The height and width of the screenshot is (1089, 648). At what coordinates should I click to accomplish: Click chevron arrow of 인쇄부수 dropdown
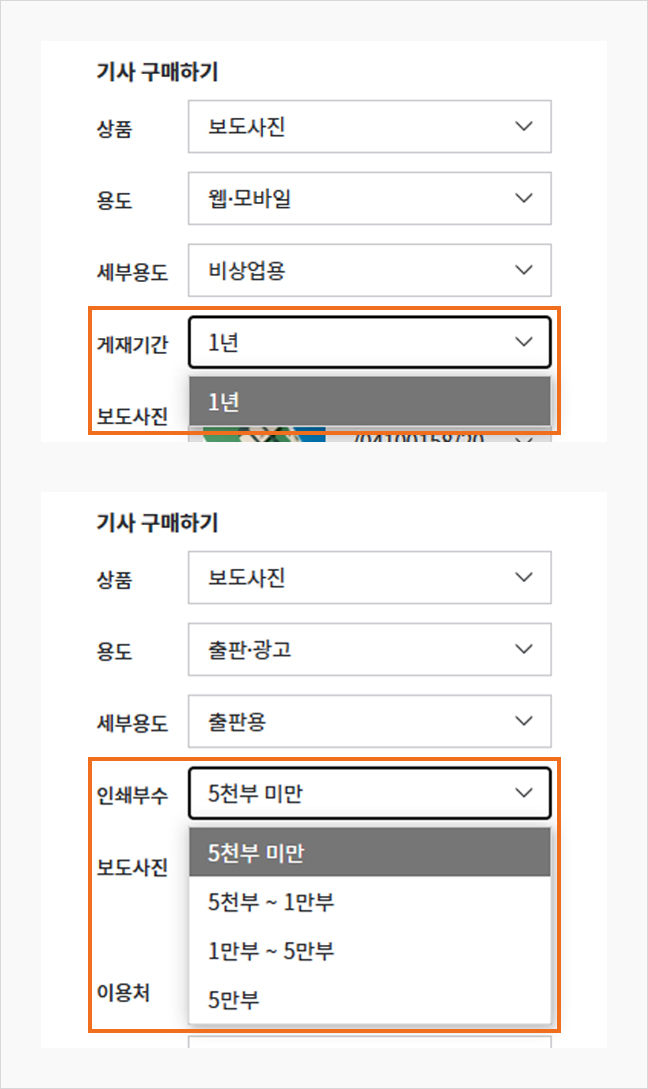[524, 792]
